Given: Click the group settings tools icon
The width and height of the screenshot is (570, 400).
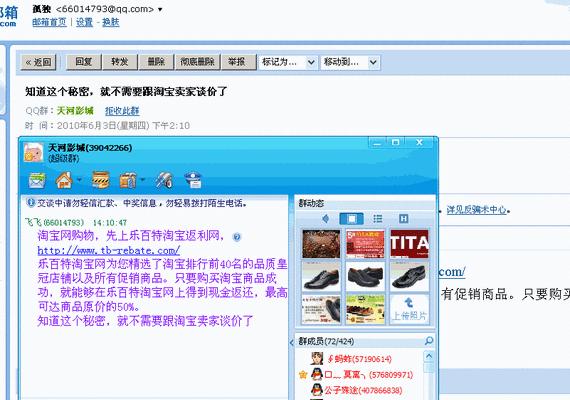Looking at the screenshot, I should (164, 180).
